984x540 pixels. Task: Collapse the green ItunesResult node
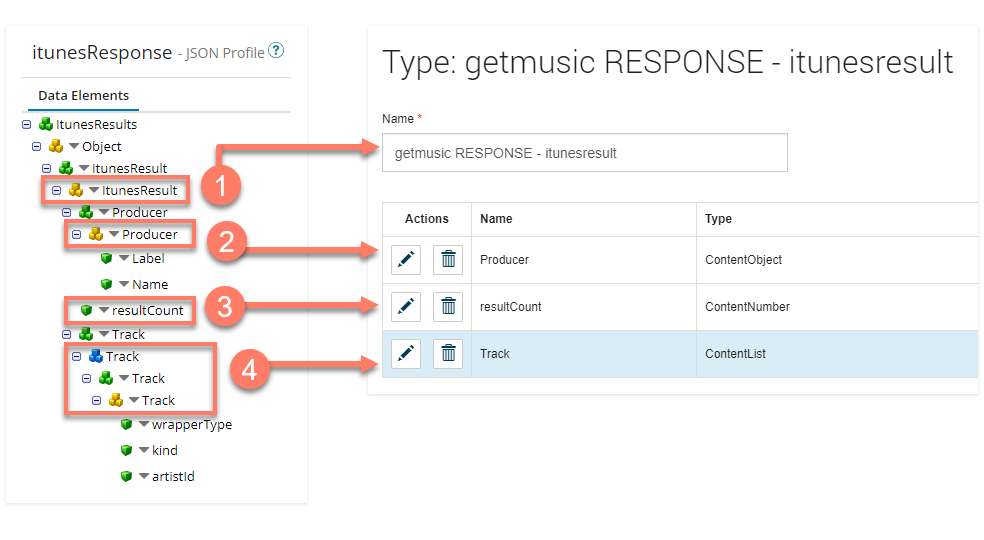coord(46,168)
